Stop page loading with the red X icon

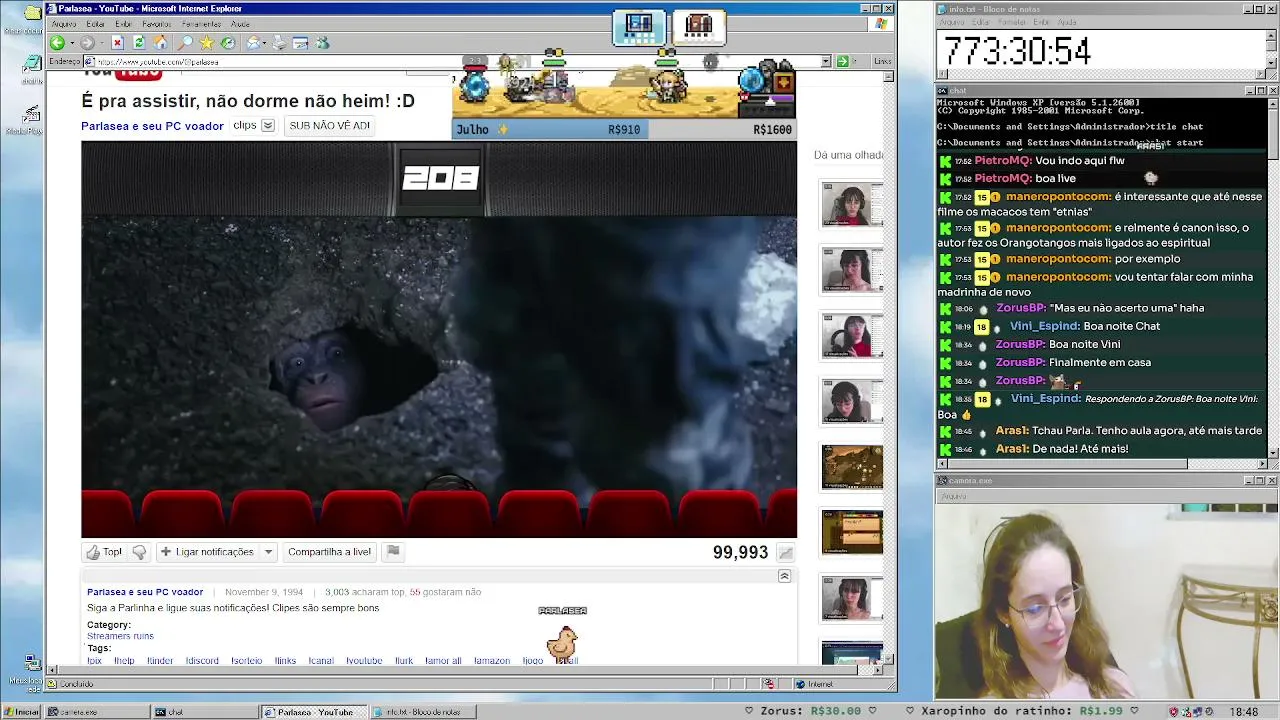(117, 43)
